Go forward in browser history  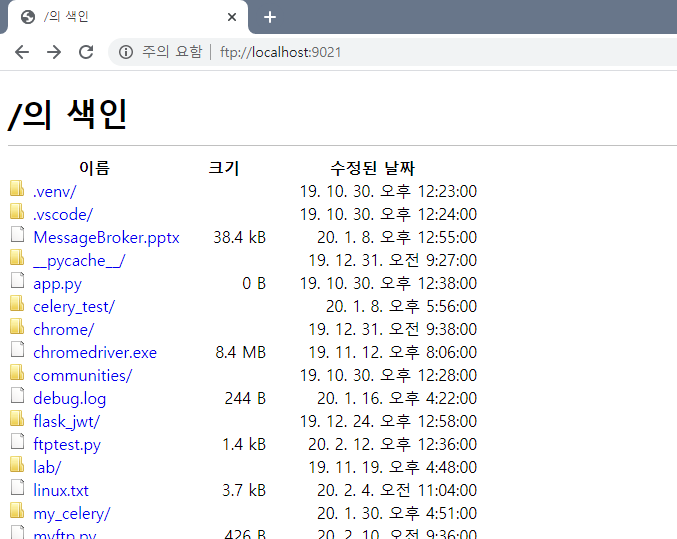click(54, 52)
